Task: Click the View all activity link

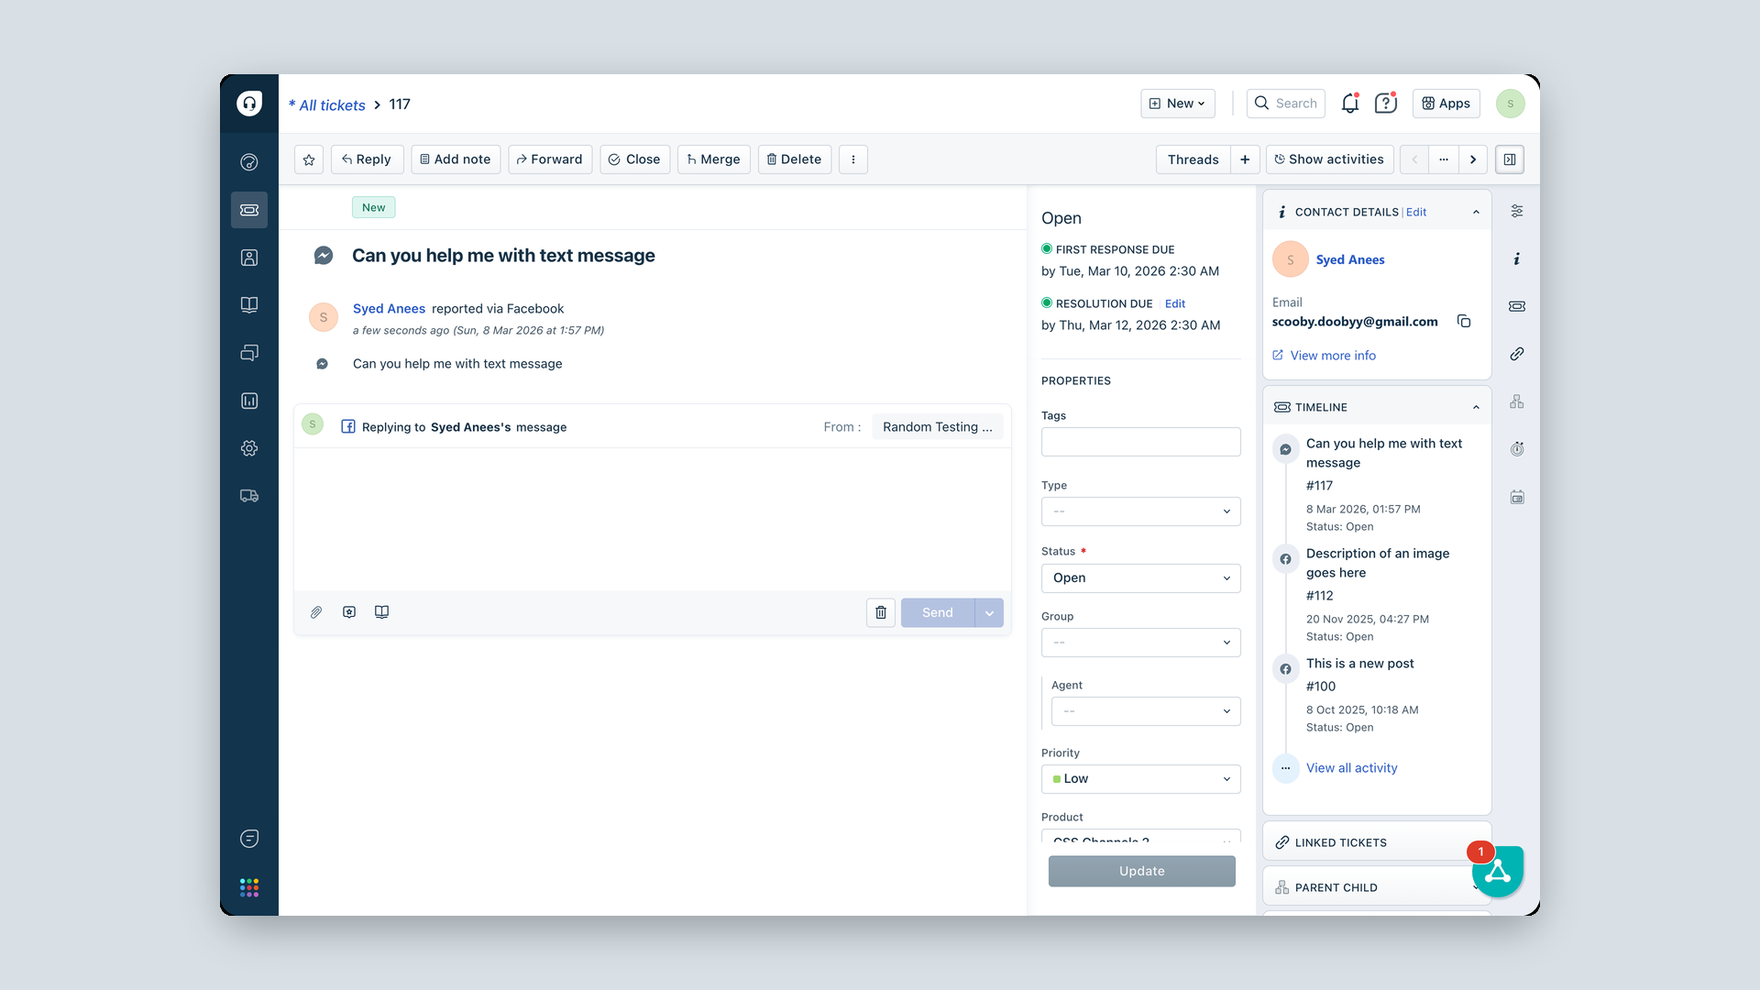Action: point(1352,768)
